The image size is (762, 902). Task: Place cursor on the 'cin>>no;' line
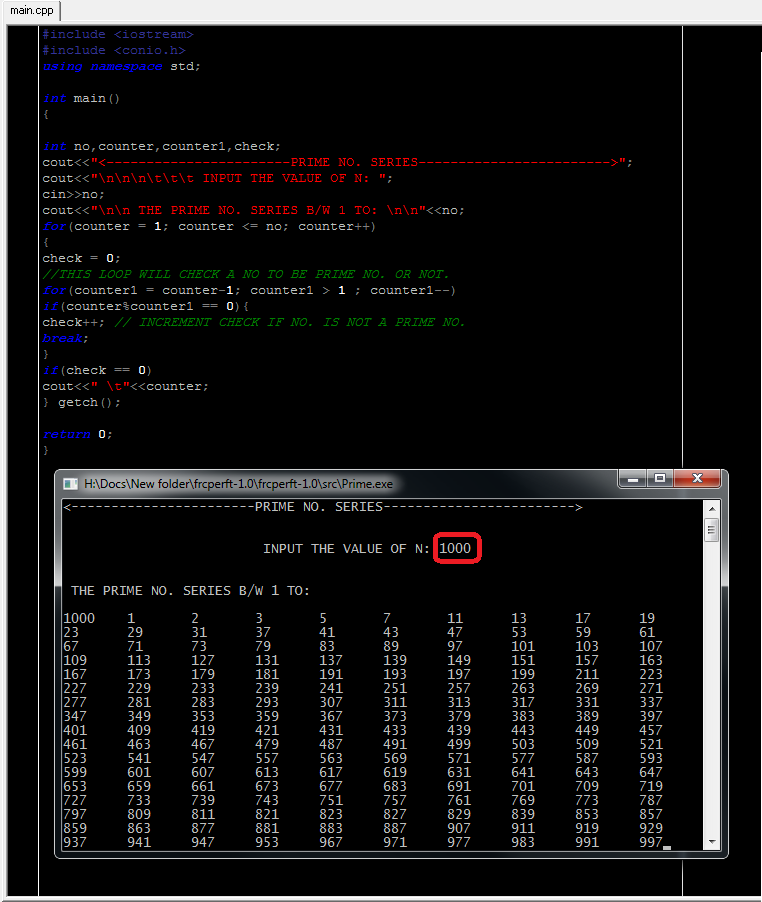pos(73,194)
